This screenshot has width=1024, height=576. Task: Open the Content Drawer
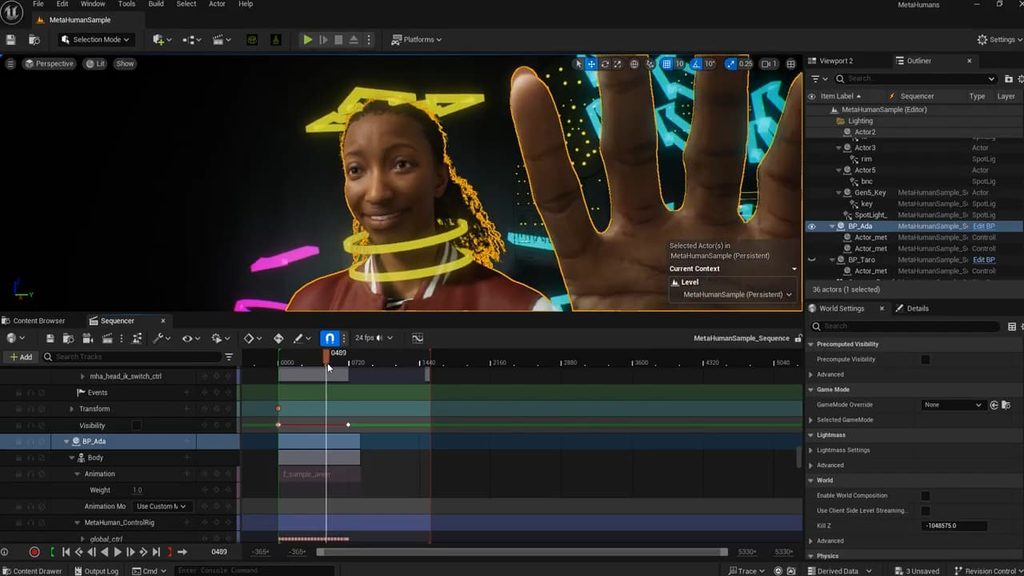(x=31, y=571)
